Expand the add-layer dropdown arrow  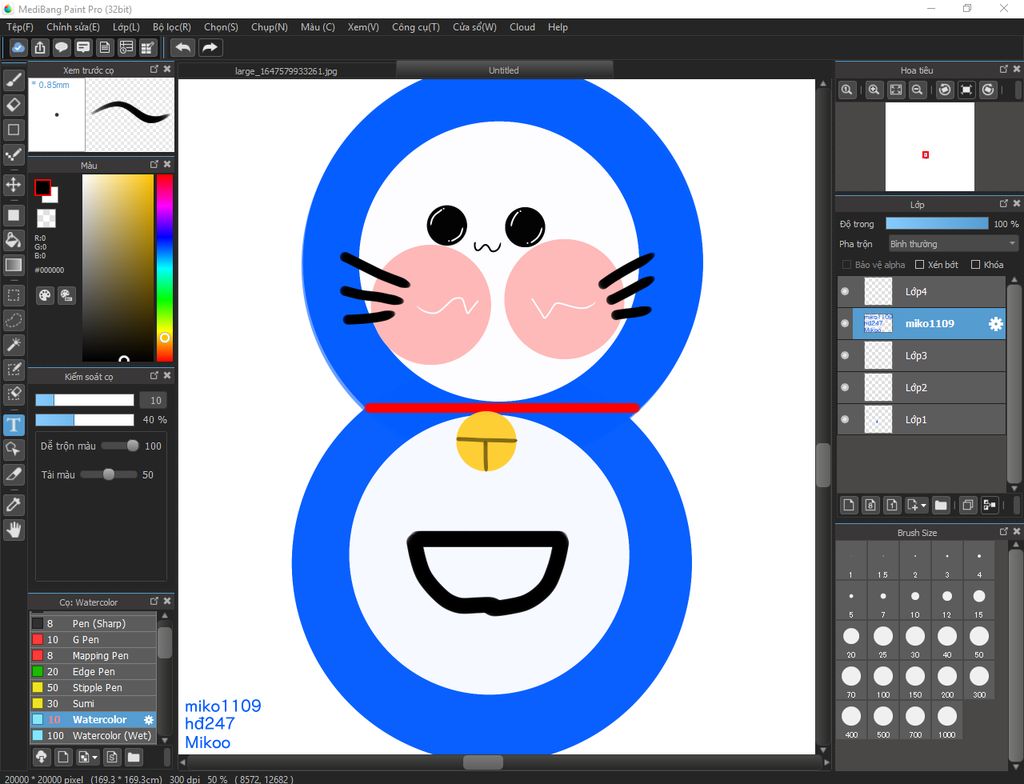(x=923, y=506)
